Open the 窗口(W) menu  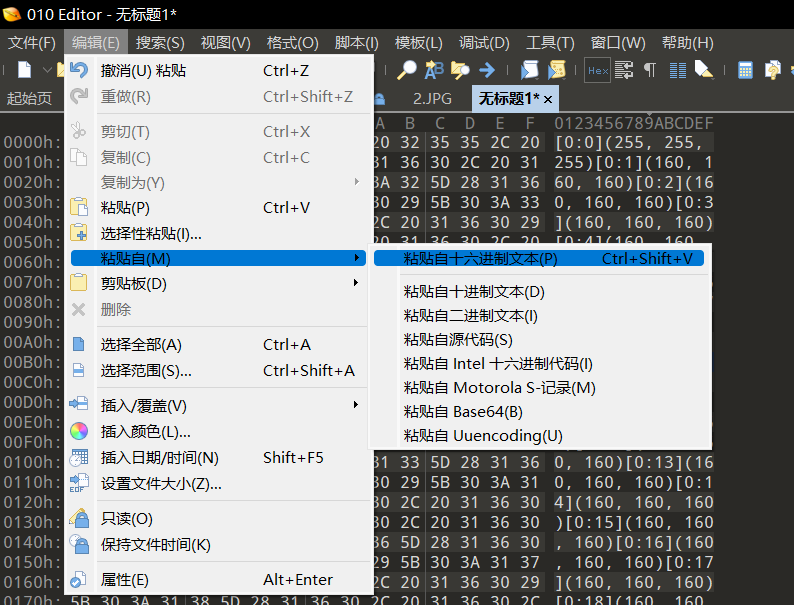(x=618, y=43)
